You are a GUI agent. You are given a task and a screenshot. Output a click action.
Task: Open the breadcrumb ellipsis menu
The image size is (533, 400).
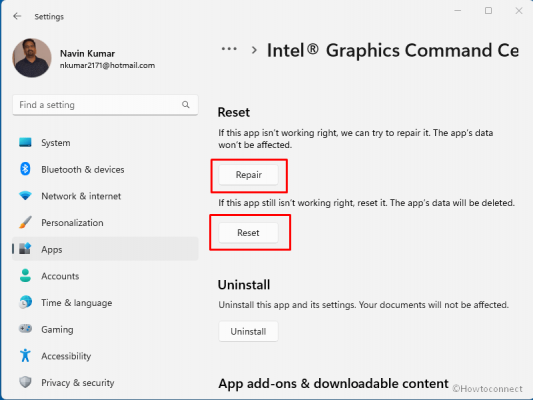tap(229, 49)
